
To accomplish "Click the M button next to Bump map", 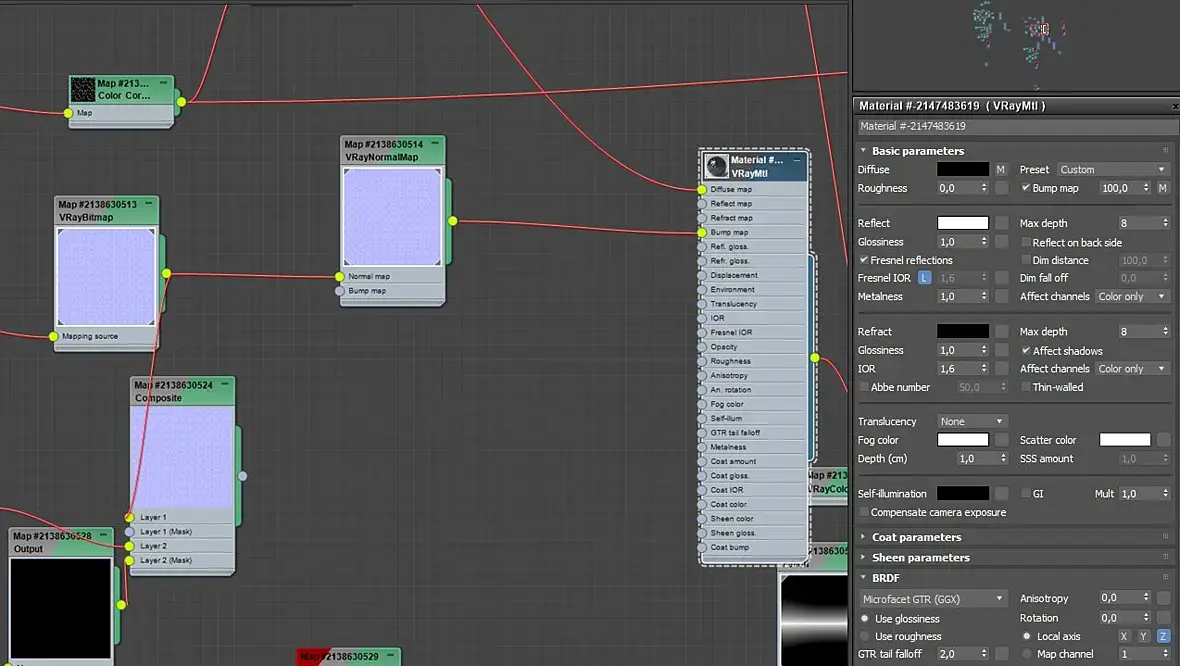I will coord(1163,188).
